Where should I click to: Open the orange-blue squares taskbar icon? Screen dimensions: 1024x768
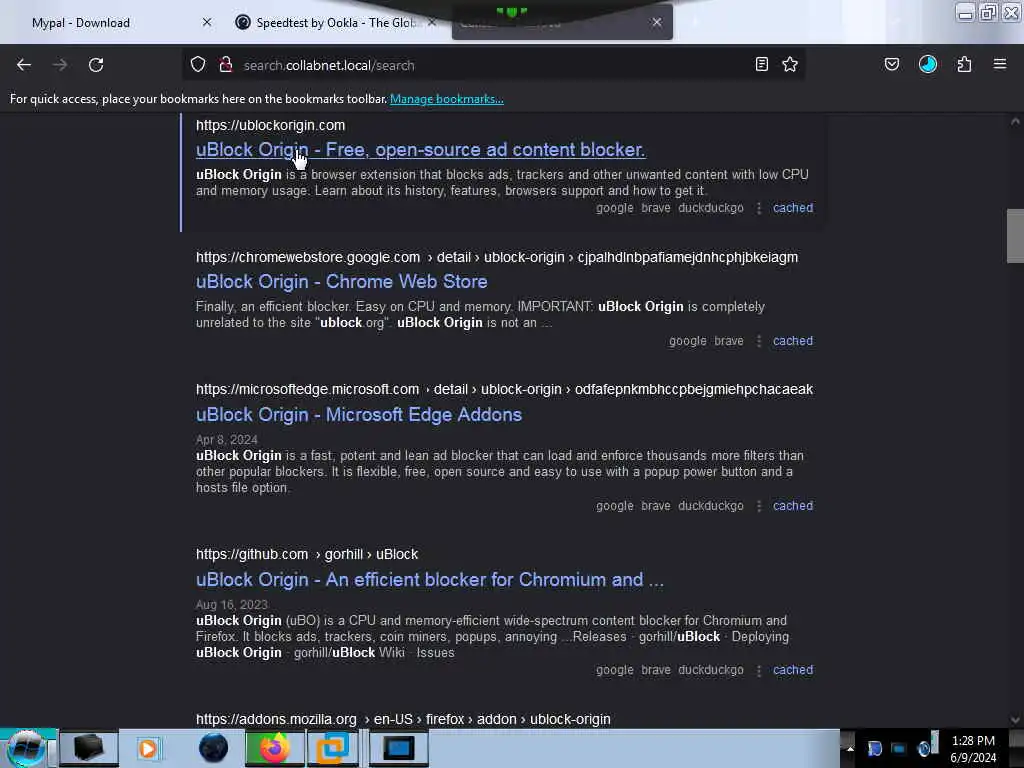tap(332, 748)
